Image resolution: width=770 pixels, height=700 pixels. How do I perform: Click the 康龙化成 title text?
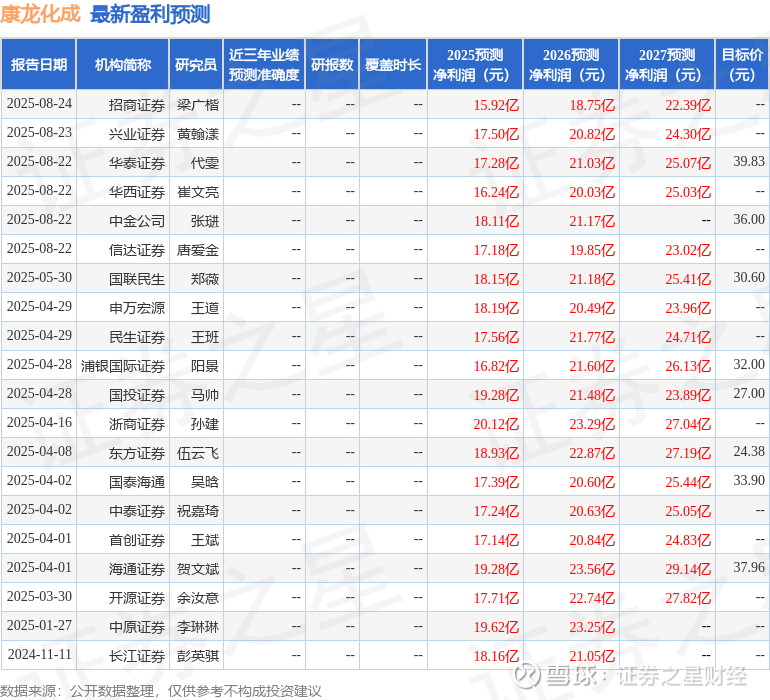[x=40, y=14]
